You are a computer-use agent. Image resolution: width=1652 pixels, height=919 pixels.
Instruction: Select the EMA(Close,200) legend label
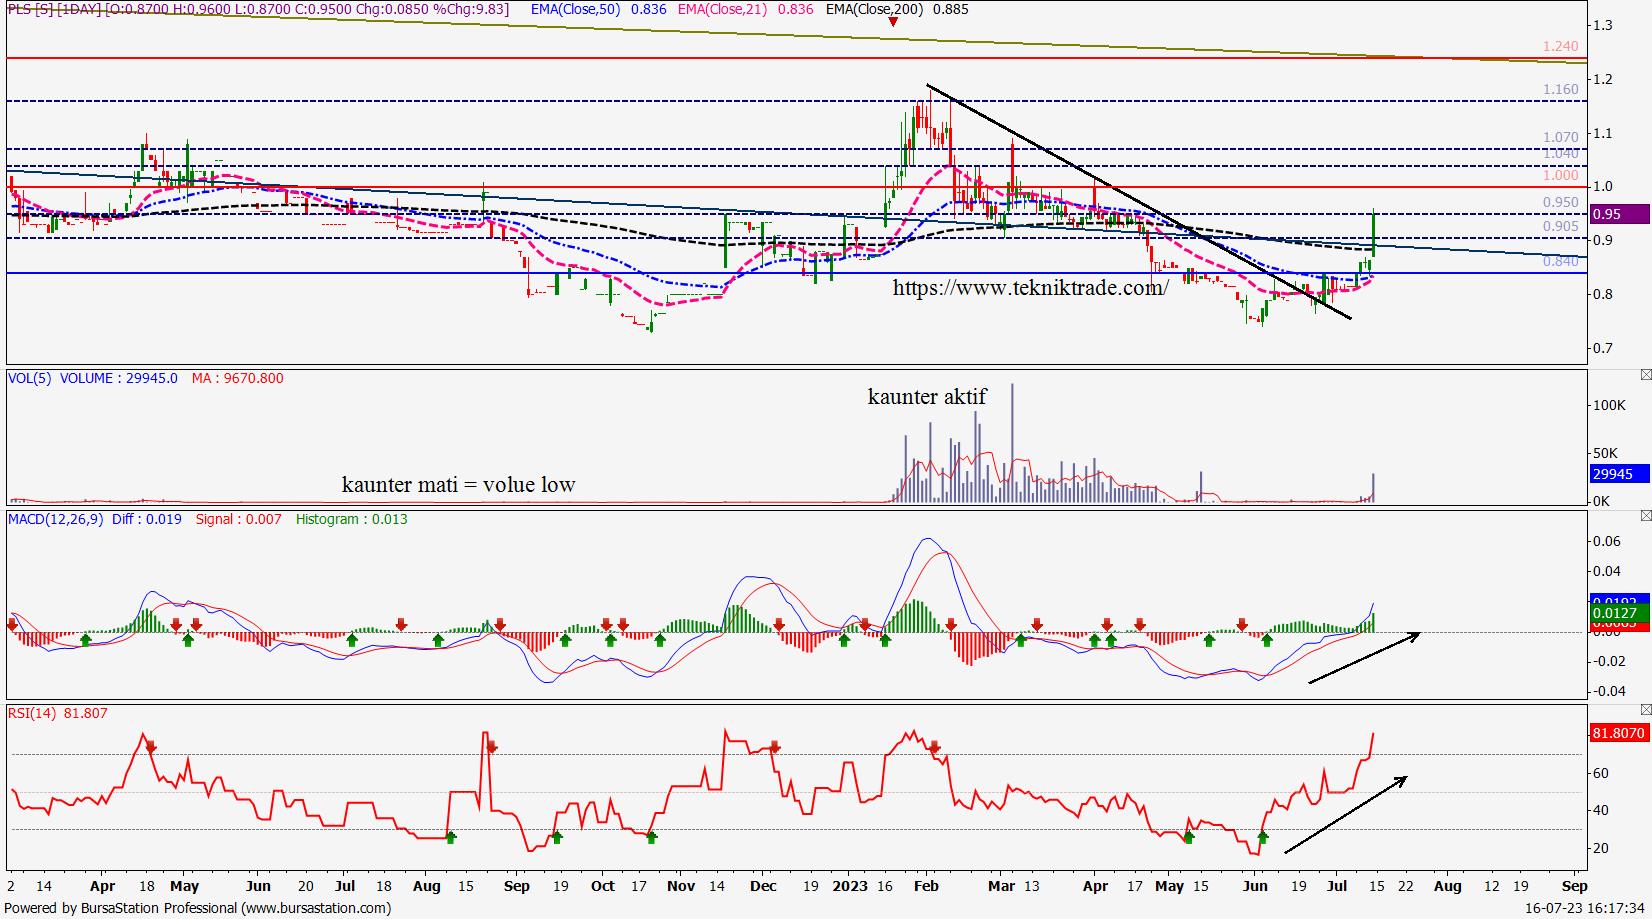tap(874, 9)
